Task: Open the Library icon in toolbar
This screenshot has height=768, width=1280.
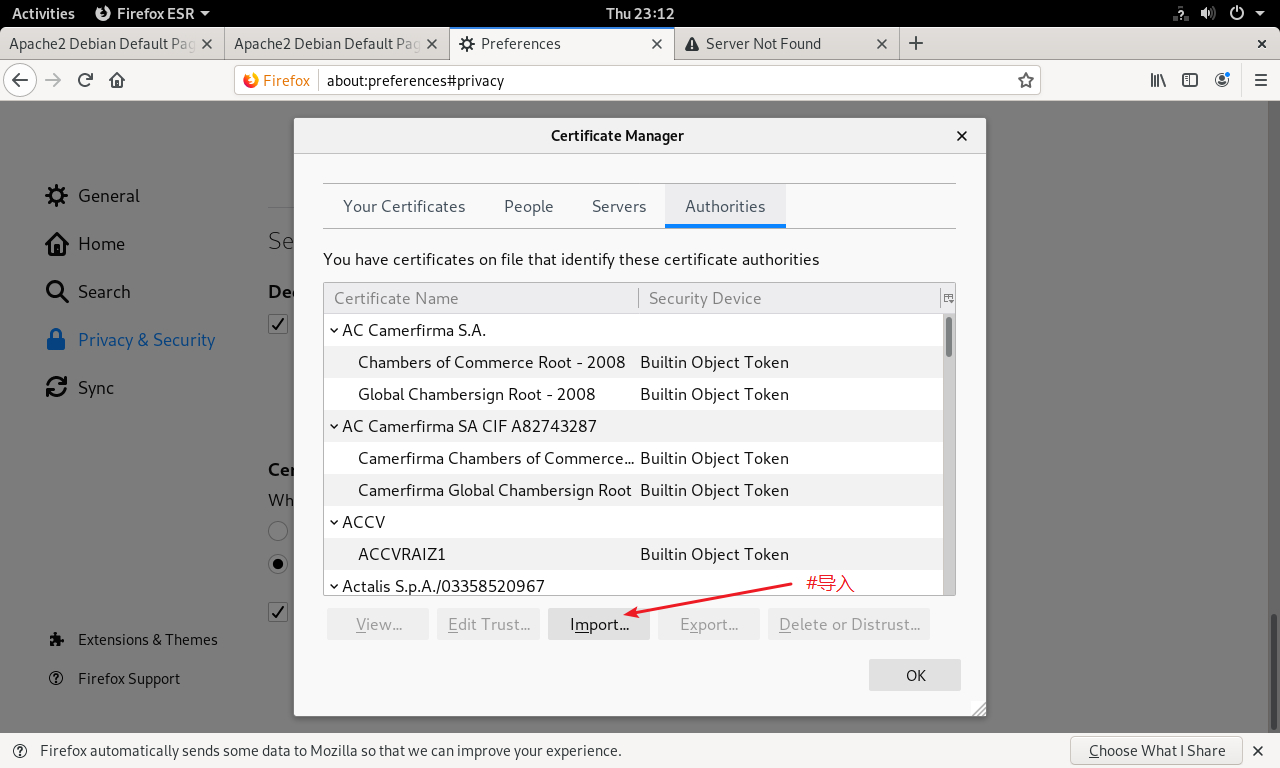Action: click(x=1158, y=80)
